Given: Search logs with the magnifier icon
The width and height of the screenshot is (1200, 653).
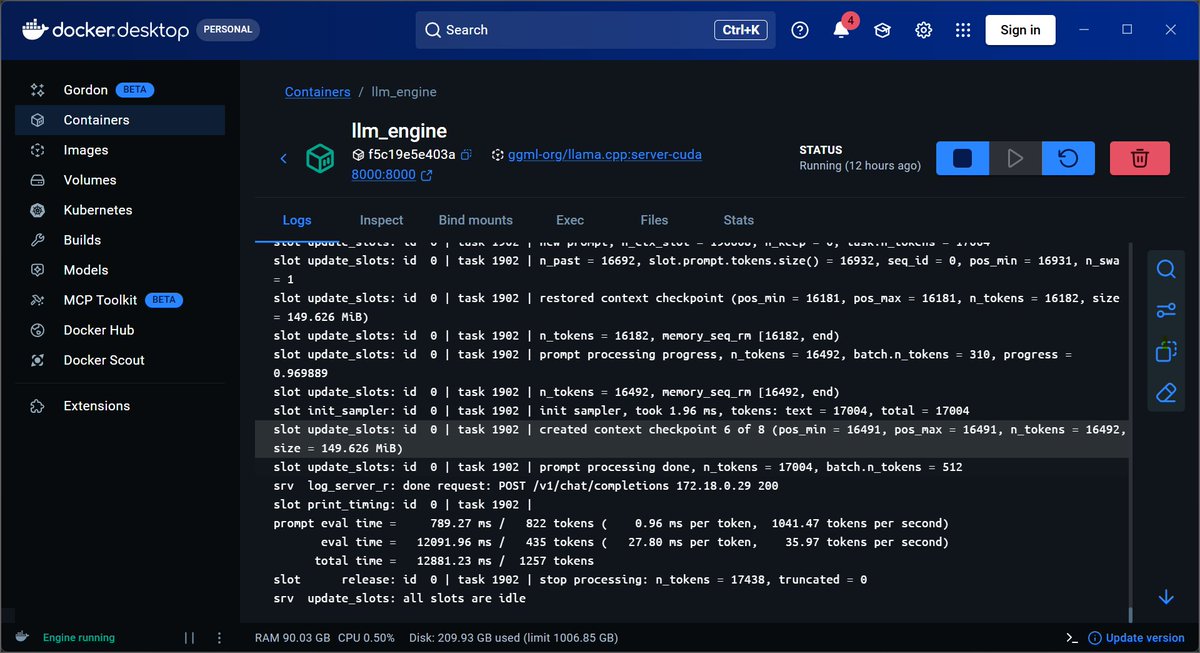Looking at the screenshot, I should (1166, 269).
